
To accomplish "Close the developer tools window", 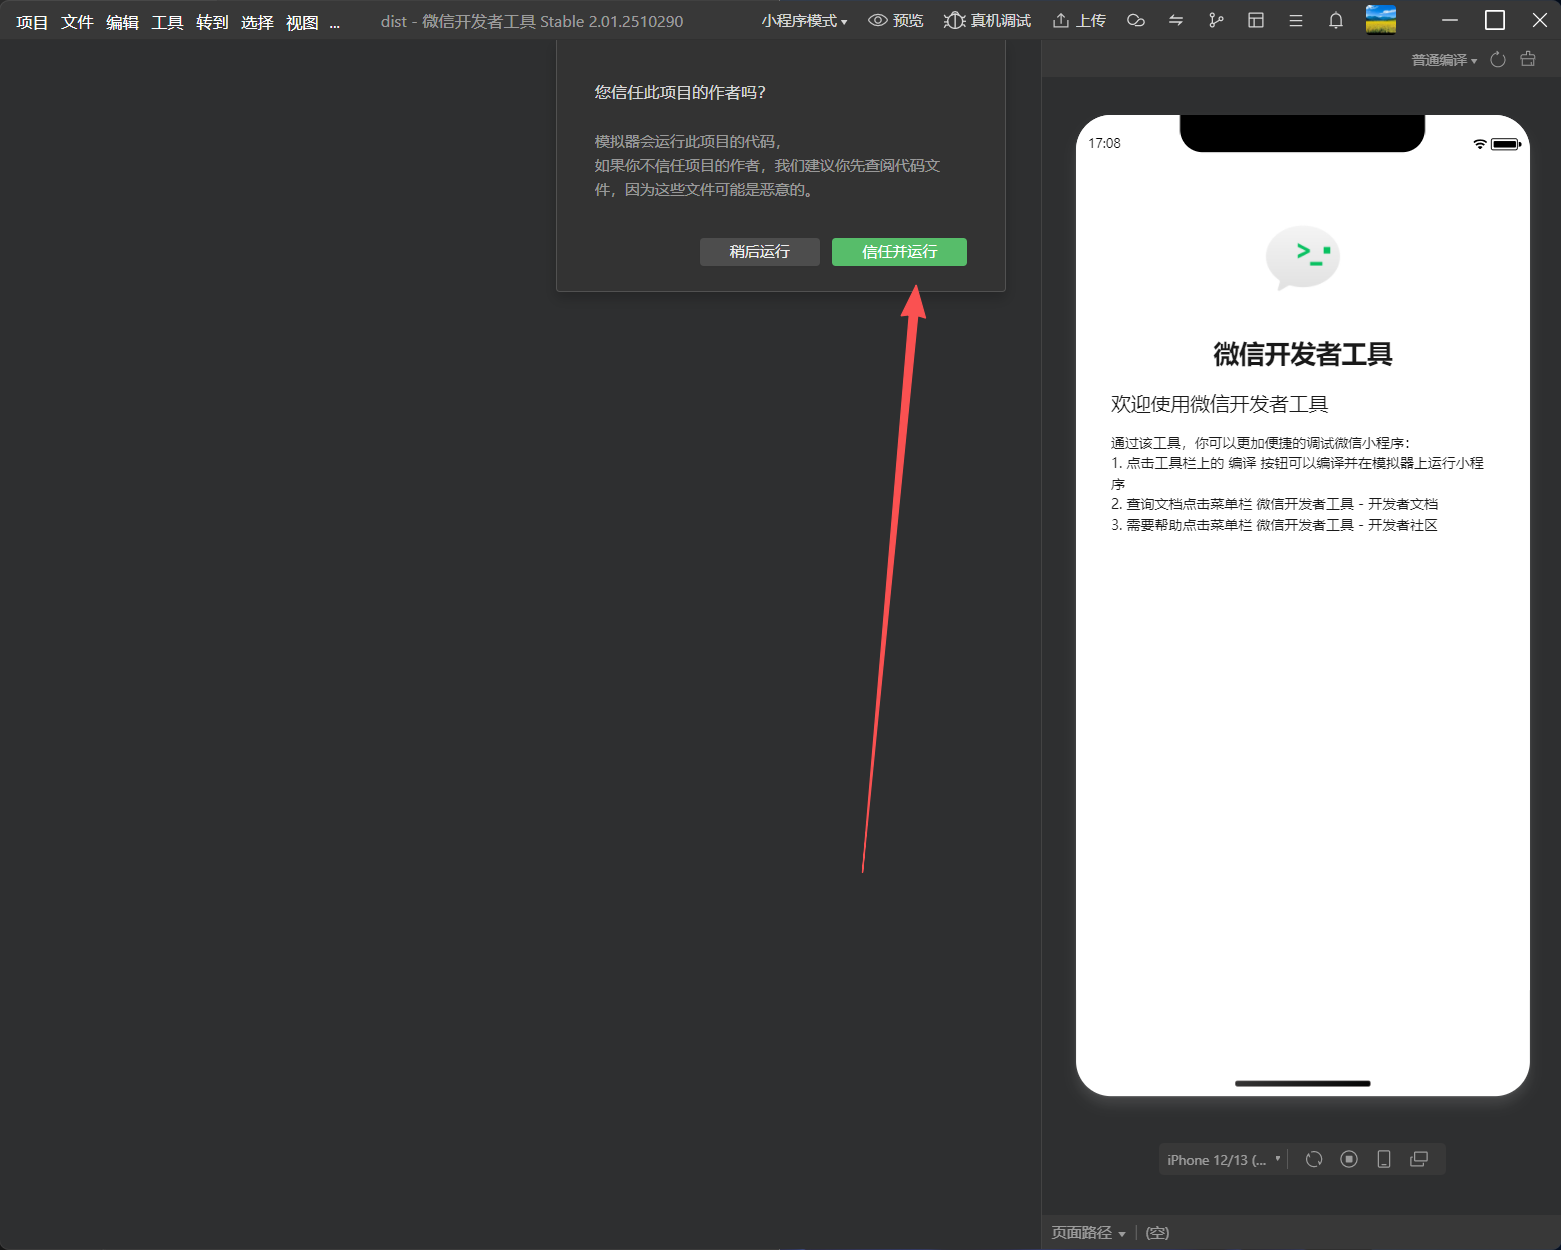I will tap(1540, 20).
